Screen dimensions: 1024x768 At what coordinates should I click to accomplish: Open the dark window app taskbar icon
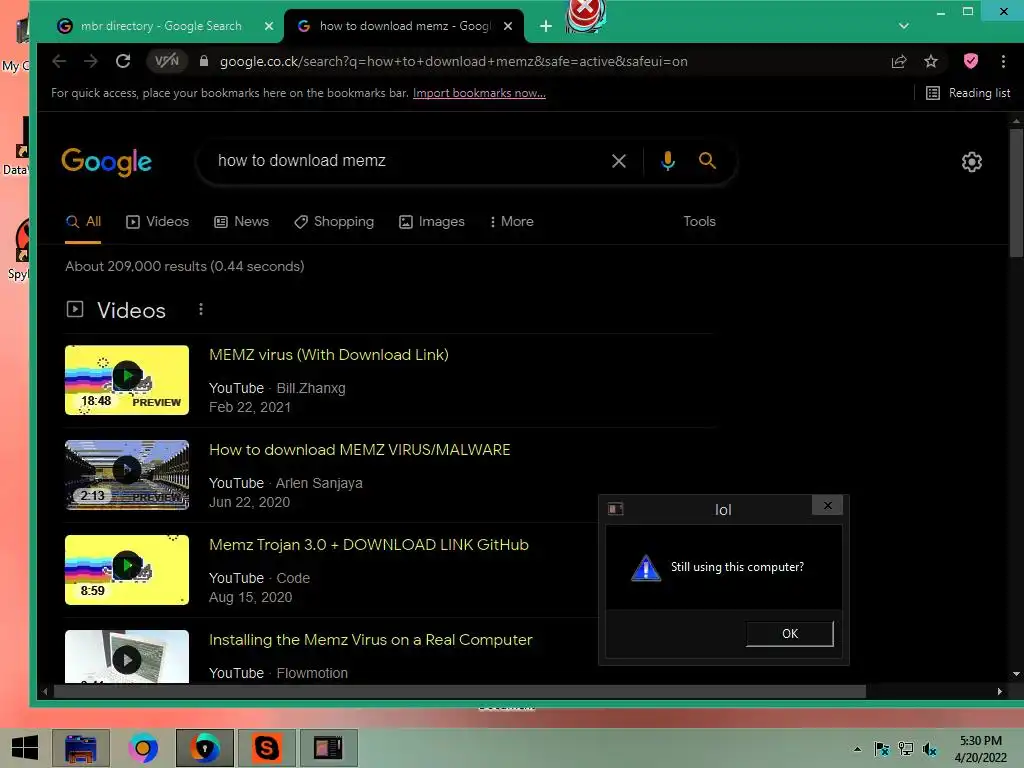[x=328, y=748]
